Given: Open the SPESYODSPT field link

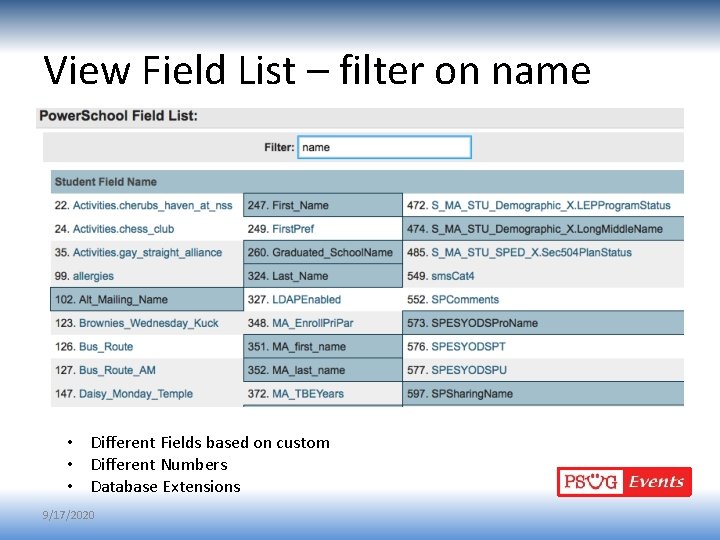Looking at the screenshot, I should pos(468,347).
